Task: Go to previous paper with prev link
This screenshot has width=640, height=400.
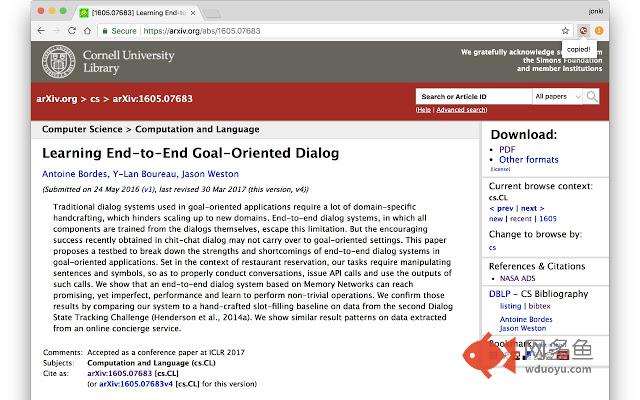Action: [x=501, y=208]
